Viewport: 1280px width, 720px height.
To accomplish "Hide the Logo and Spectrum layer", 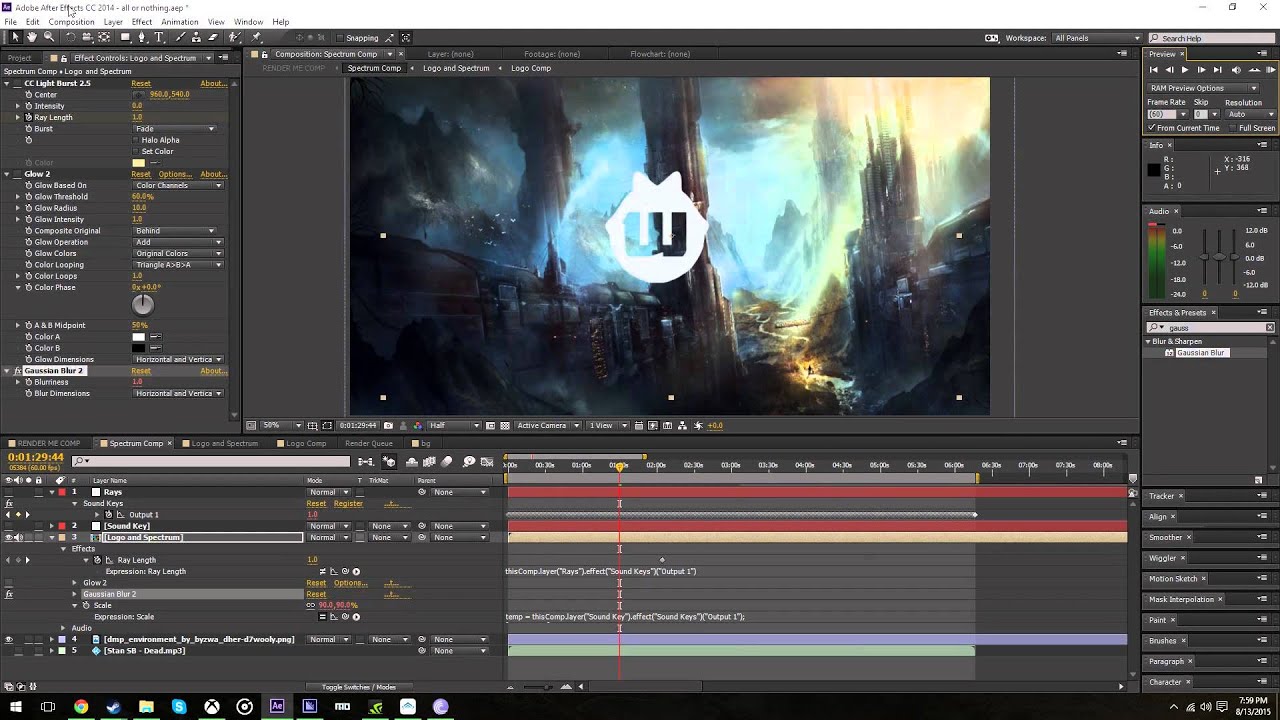I will click(x=9, y=538).
